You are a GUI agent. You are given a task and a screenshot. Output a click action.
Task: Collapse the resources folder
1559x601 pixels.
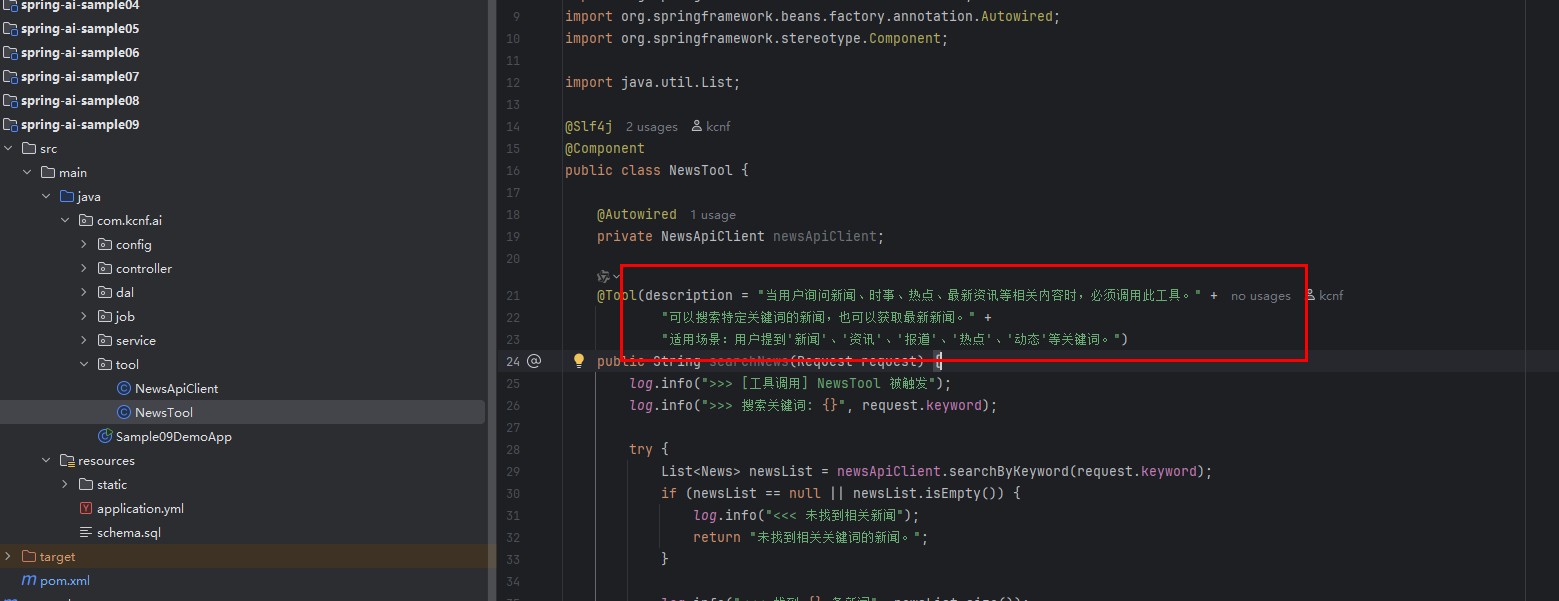pyautogui.click(x=47, y=460)
